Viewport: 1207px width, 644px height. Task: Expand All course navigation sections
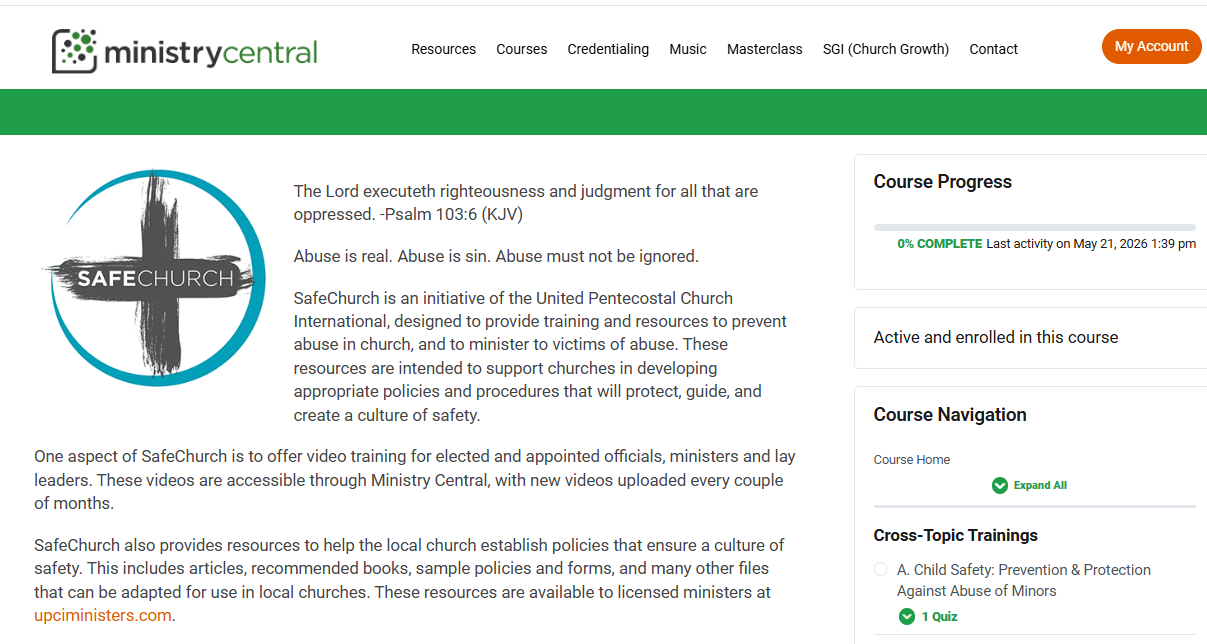pos(1029,485)
